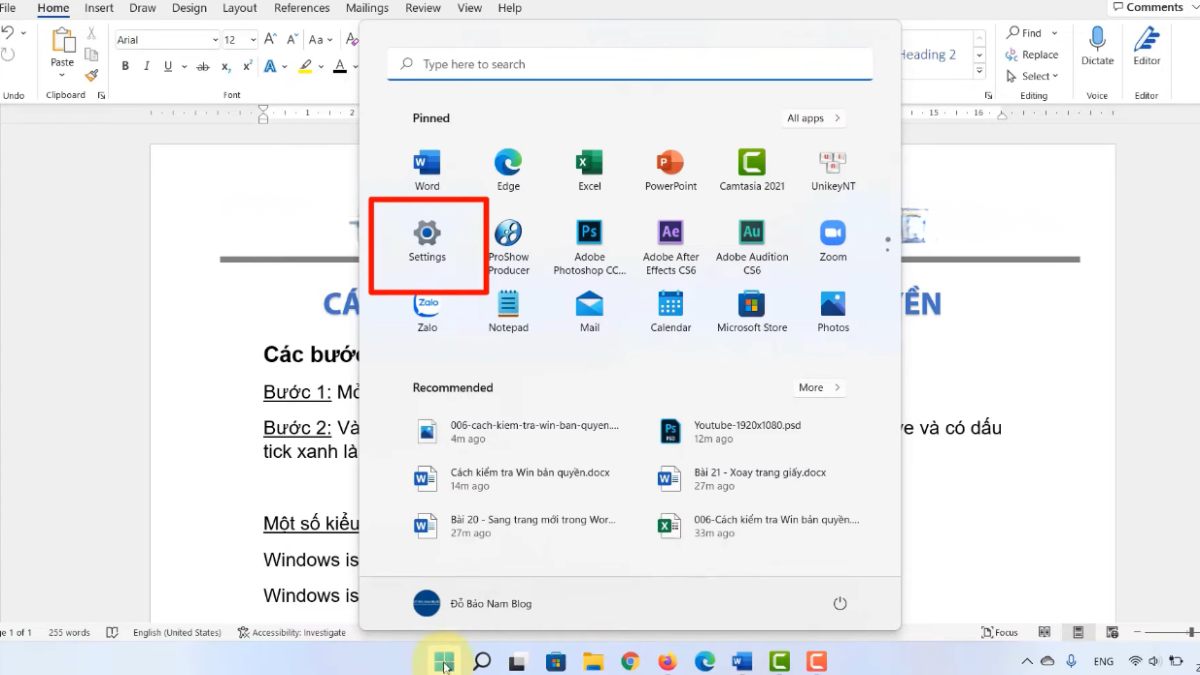The image size is (1200, 675).
Task: Click the Undo arrow in Word
Action: pos(6,34)
